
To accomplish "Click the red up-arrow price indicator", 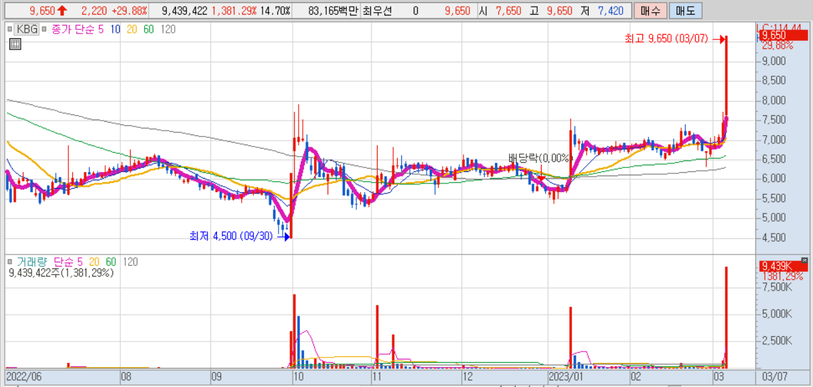I will pos(63,10).
